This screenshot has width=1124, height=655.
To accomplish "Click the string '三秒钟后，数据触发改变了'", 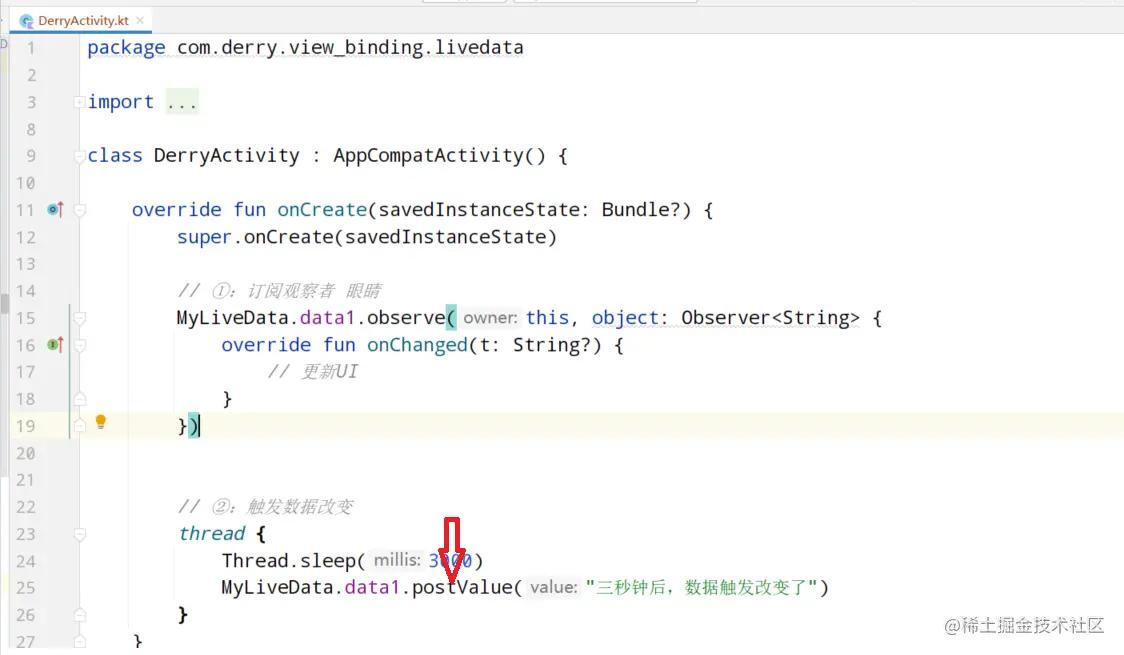I will [x=702, y=588].
